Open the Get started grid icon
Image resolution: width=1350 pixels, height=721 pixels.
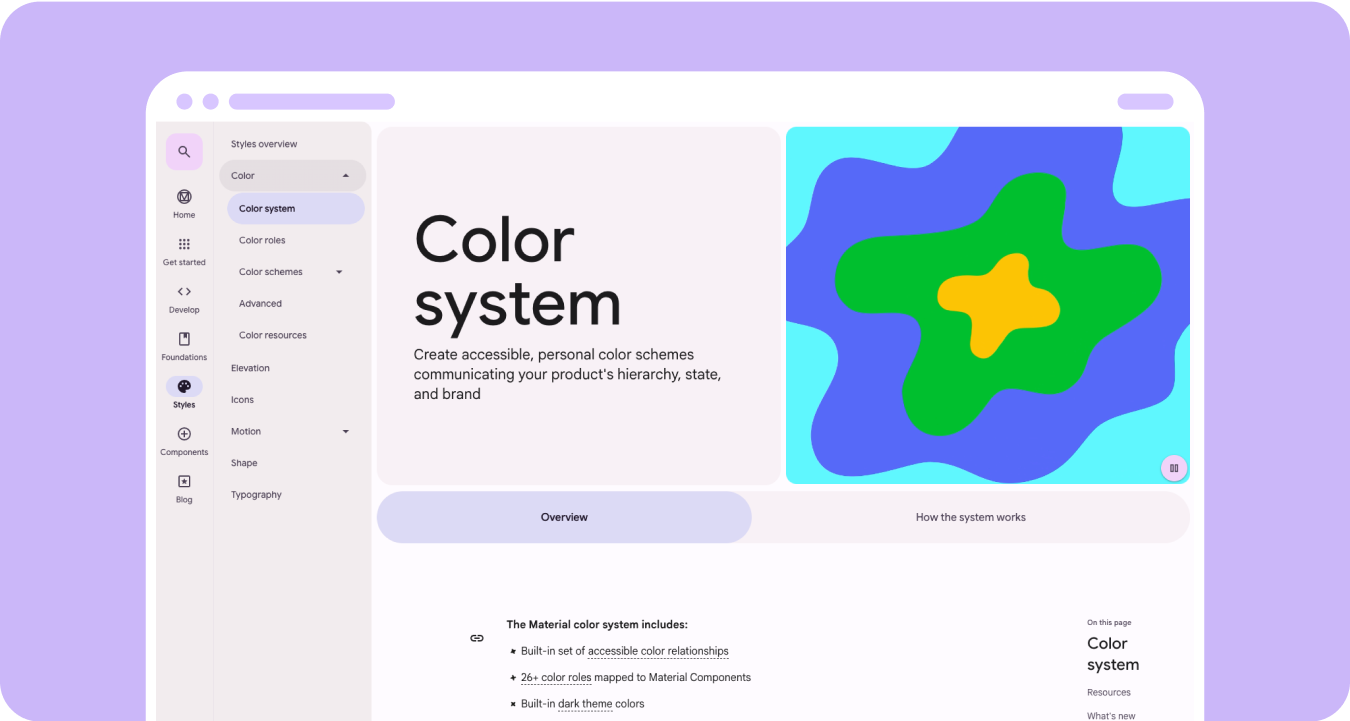184,245
